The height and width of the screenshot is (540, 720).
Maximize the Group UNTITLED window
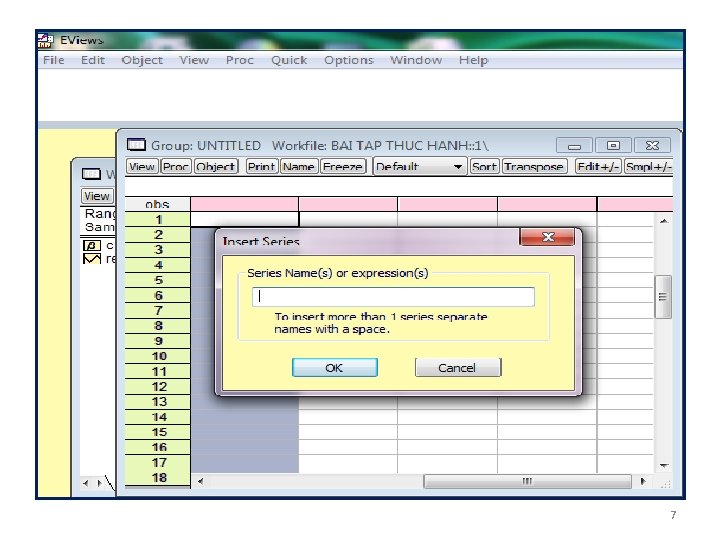coord(613,146)
